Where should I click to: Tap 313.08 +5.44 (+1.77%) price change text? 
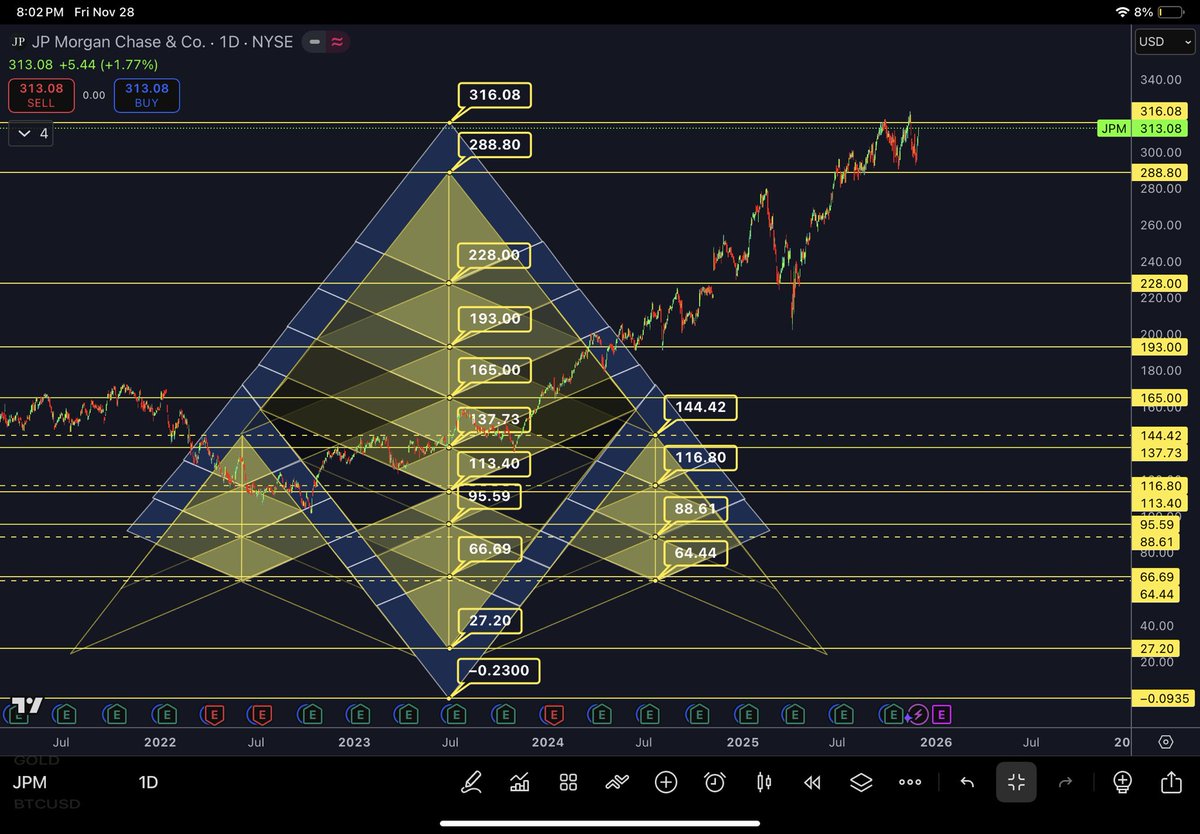pyautogui.click(x=84, y=64)
